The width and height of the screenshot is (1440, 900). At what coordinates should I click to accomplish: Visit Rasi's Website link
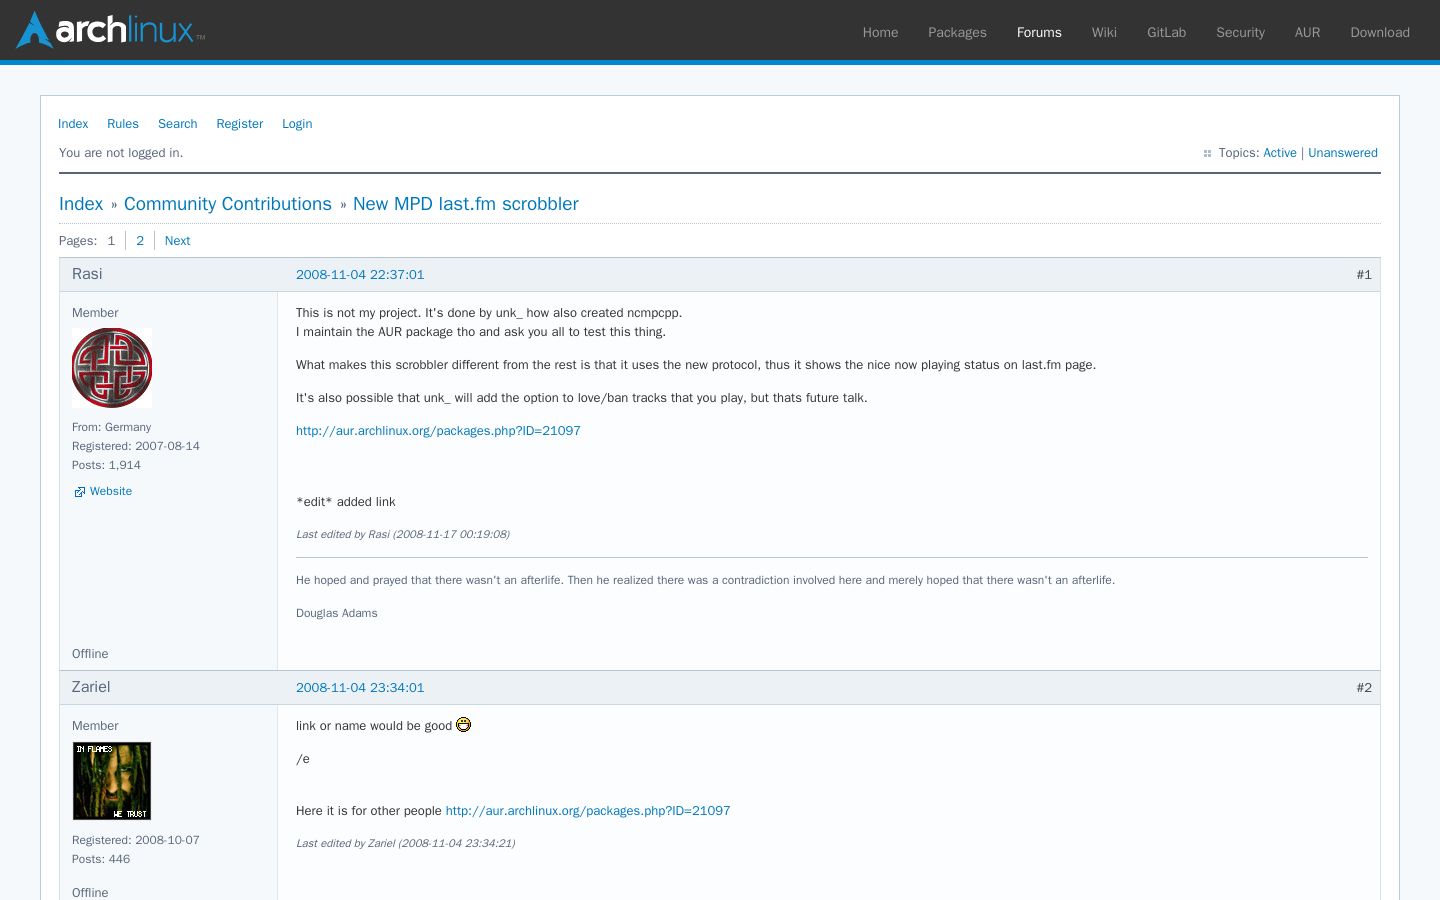[111, 492]
